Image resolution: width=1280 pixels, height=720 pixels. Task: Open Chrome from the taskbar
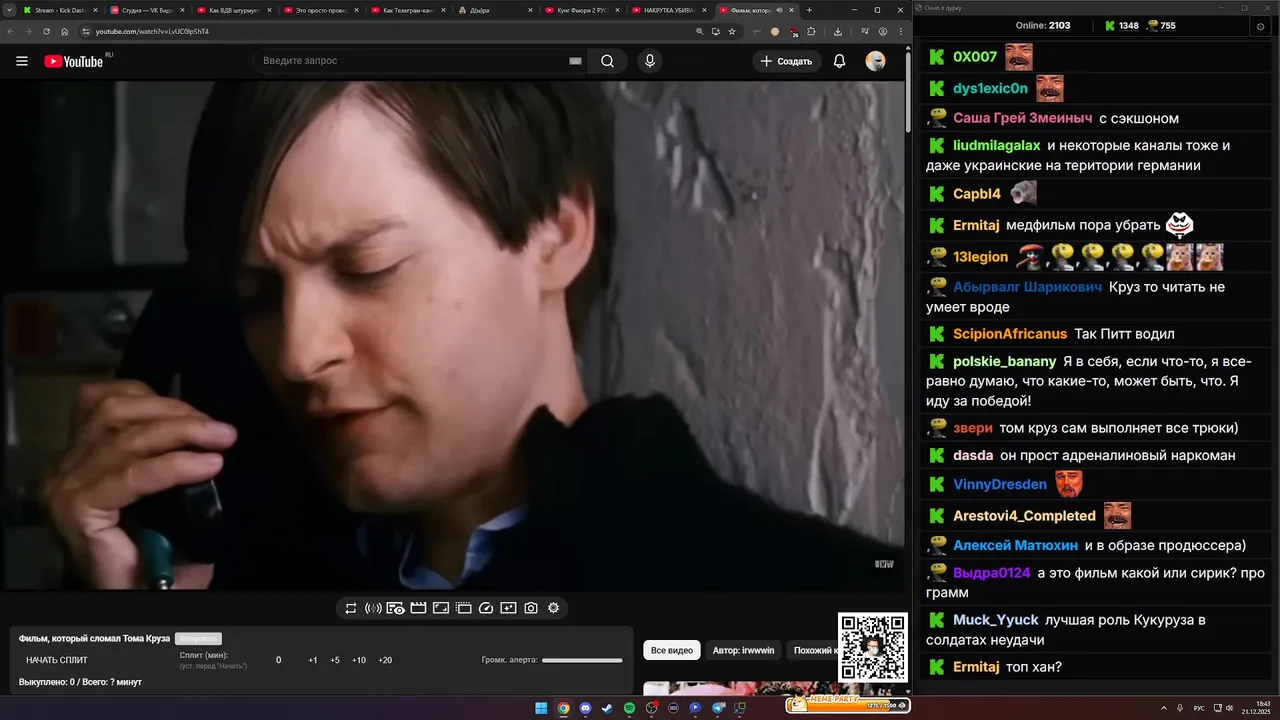click(x=563, y=708)
